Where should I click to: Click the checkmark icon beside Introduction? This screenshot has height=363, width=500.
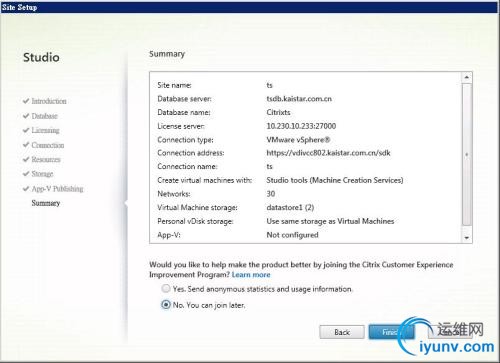pyautogui.click(x=26, y=101)
